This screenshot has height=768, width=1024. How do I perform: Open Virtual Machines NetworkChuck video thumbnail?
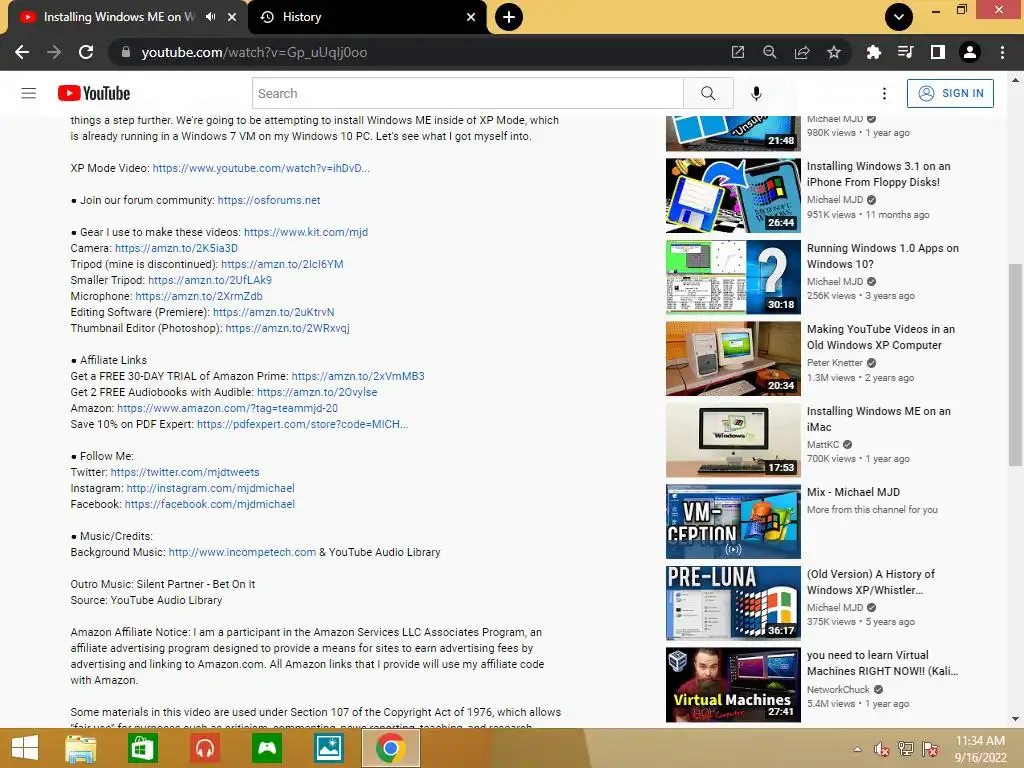tap(733, 684)
